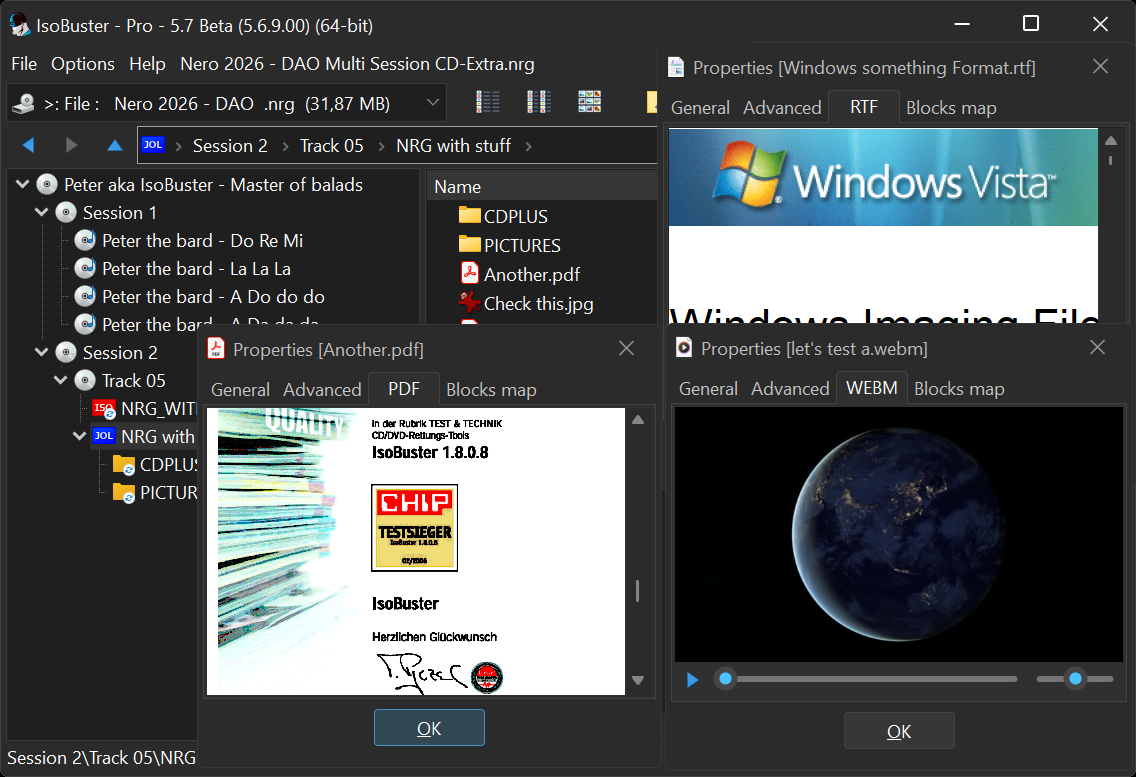Click the video volume slider handle
Screen dimensions: 1136x777
[x=1075, y=679]
